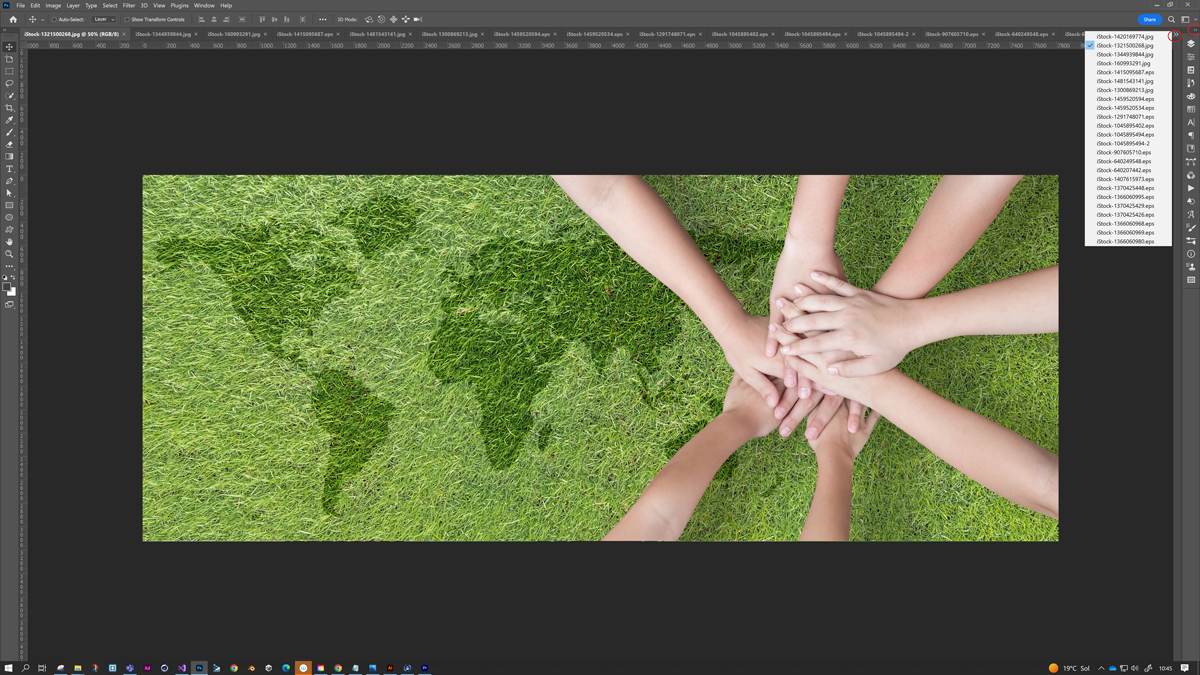Click the Home icon in the options bar
Screen dimensions: 1200x675
point(14,19)
